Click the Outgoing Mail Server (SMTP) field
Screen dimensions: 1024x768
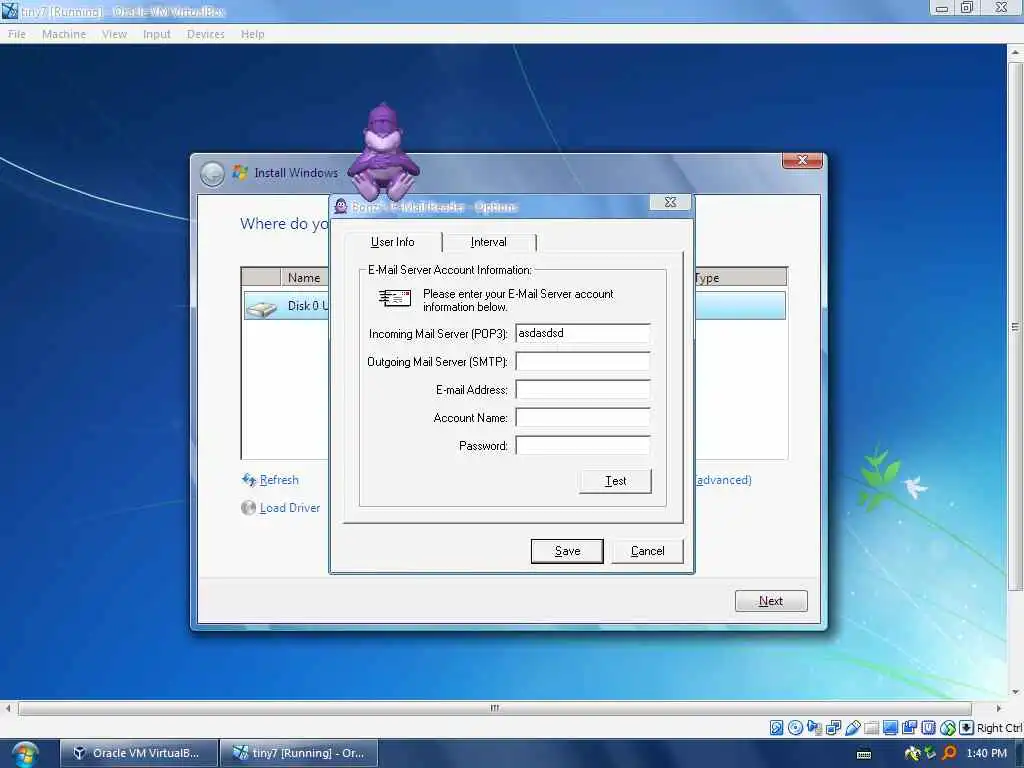(x=583, y=361)
